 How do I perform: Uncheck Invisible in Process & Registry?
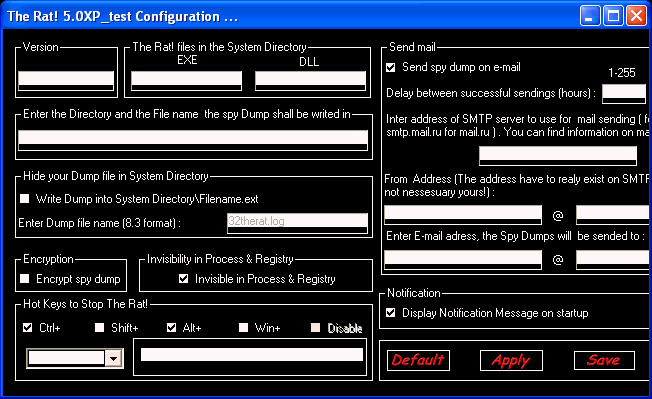click(x=183, y=278)
